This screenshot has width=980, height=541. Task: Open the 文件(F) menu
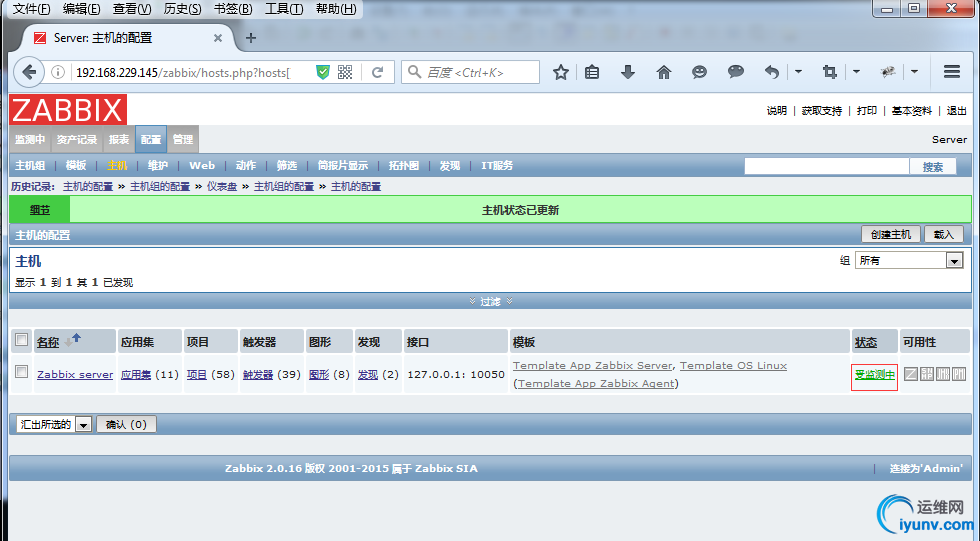pos(31,9)
